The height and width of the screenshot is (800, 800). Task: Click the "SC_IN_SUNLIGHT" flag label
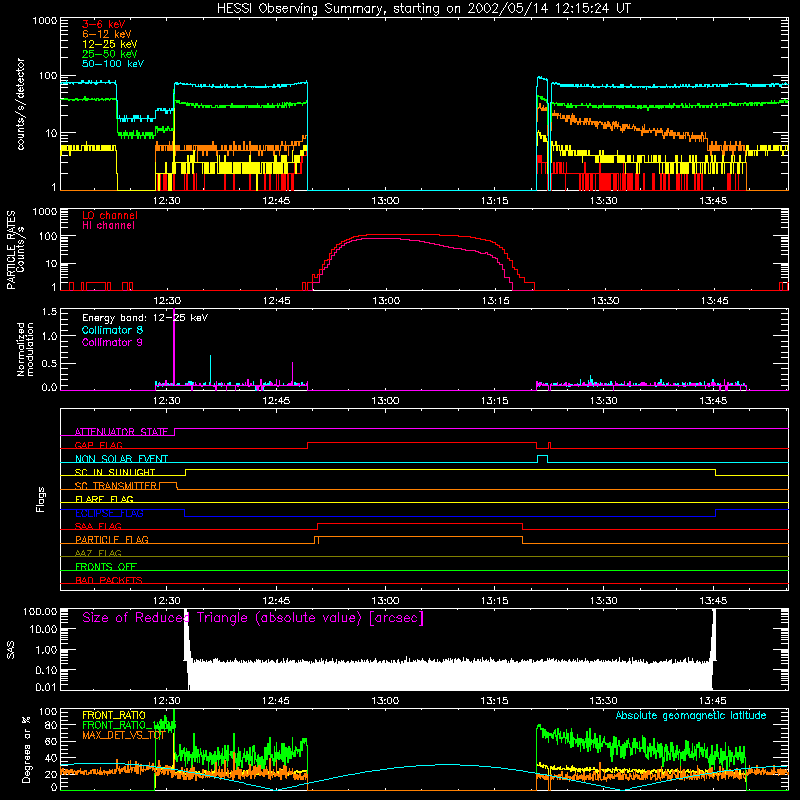click(114, 472)
